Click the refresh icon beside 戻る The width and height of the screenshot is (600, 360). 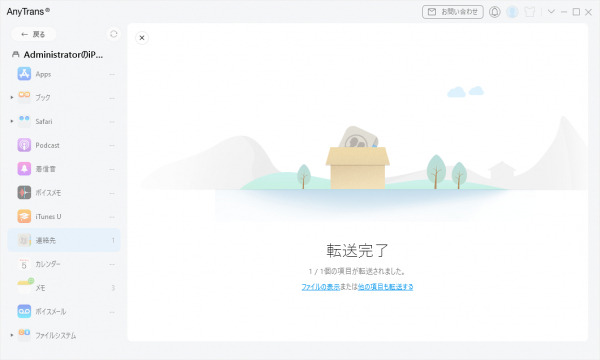[114, 34]
